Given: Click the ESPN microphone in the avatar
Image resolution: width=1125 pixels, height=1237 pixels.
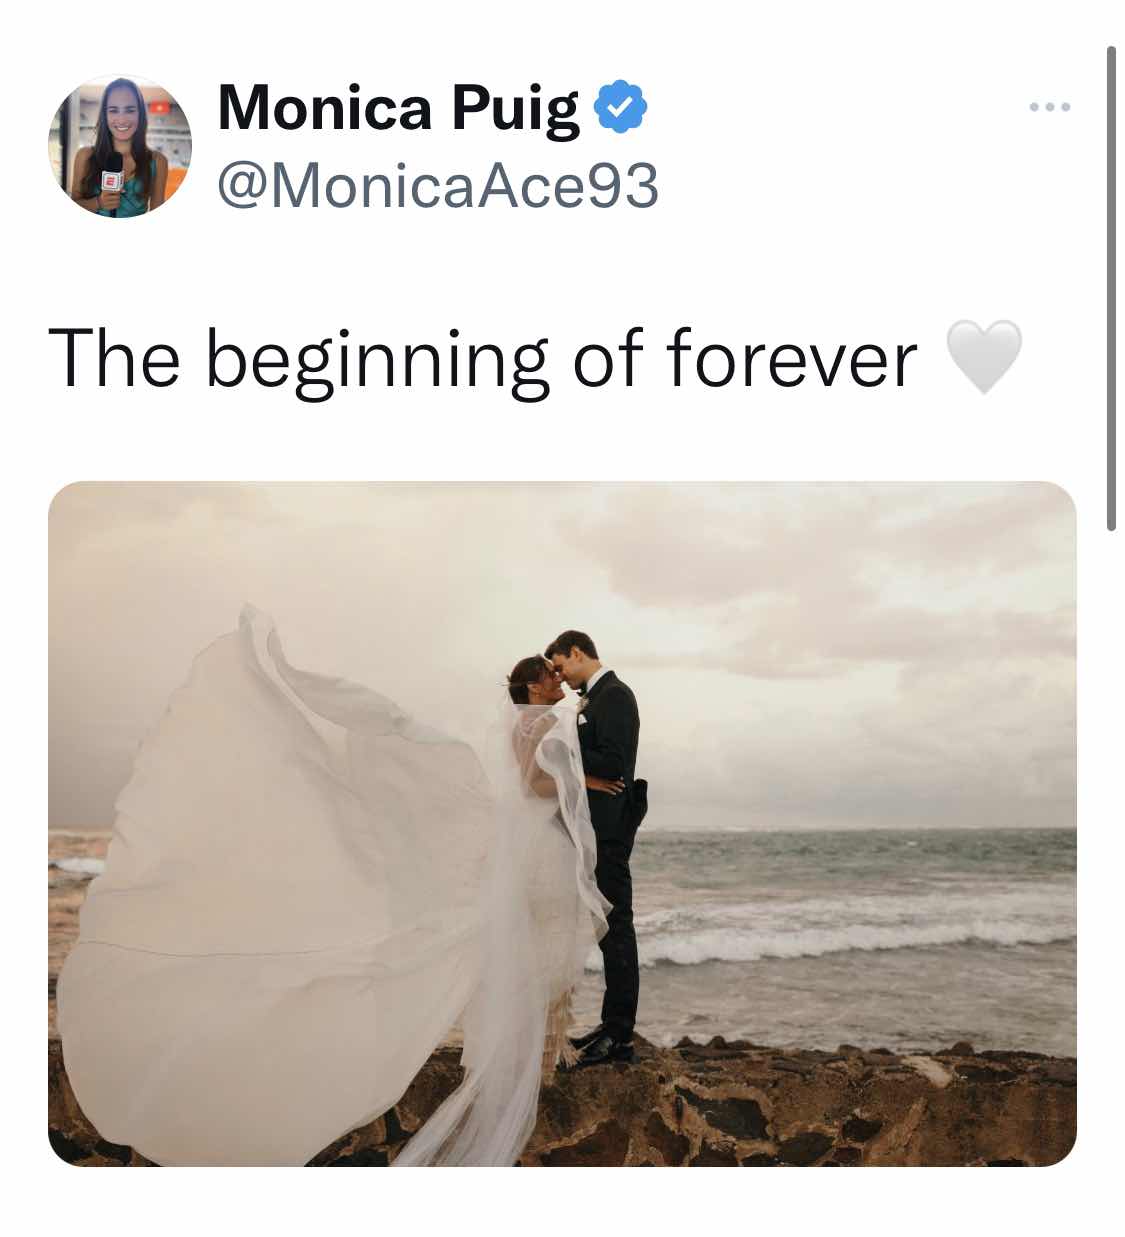Looking at the screenshot, I should pos(111,187).
